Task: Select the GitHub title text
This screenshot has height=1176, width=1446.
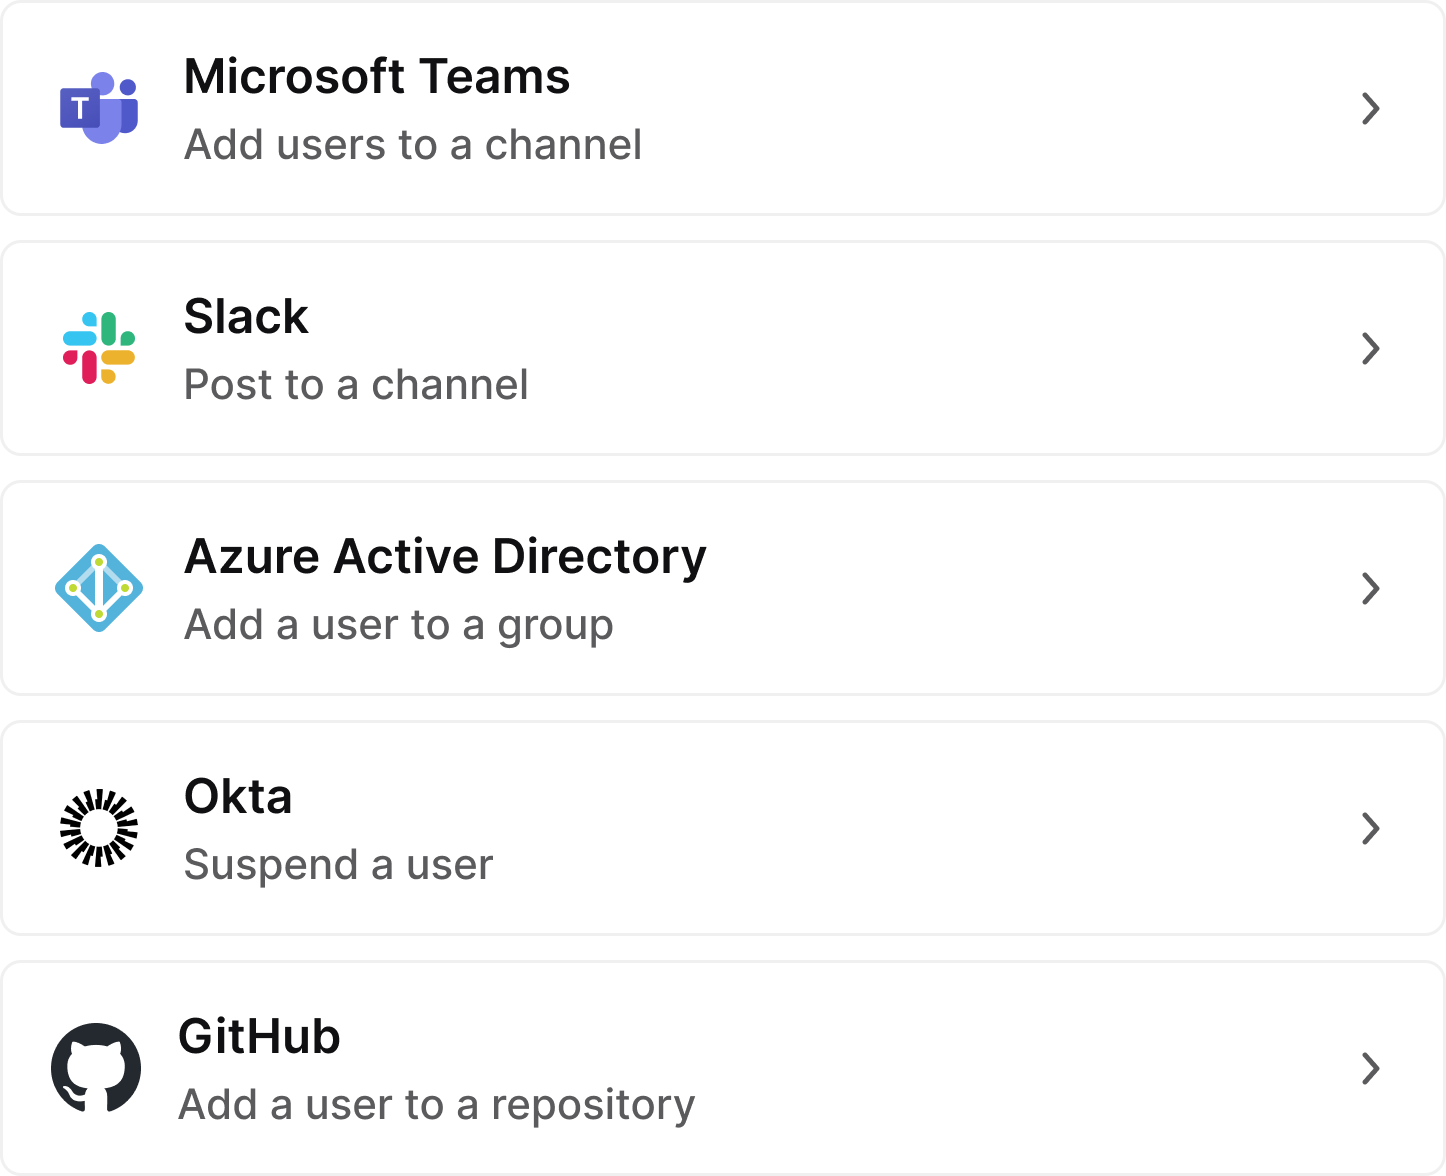Action: (x=261, y=1037)
